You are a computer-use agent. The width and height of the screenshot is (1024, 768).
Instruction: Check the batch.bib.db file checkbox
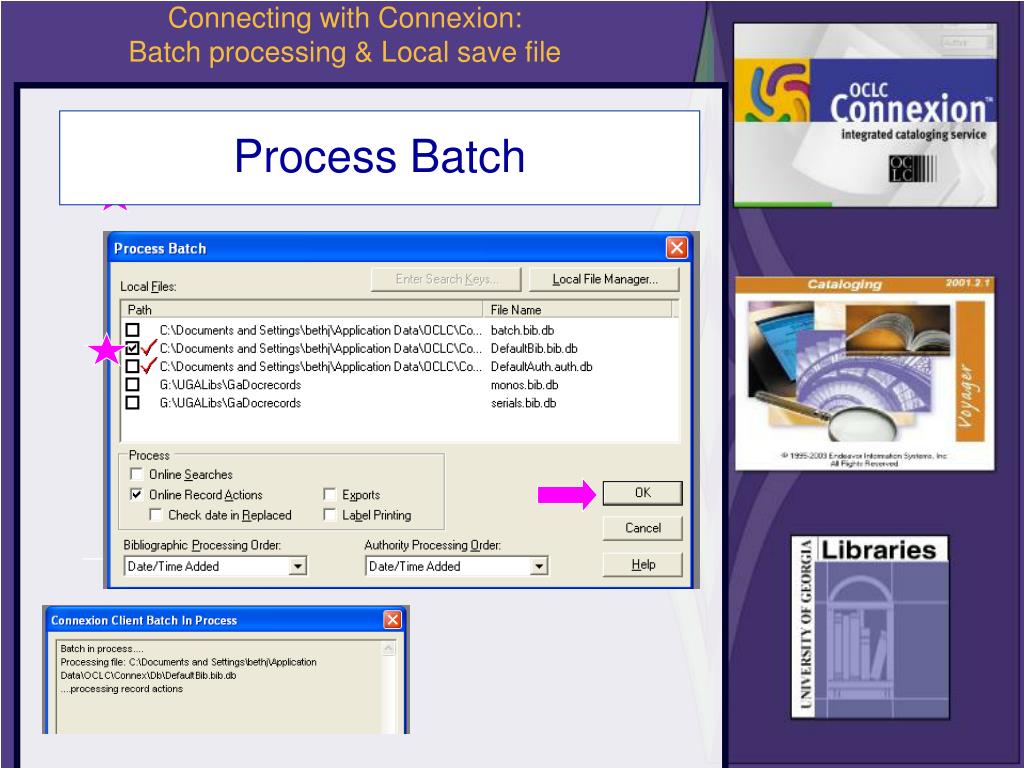click(133, 330)
